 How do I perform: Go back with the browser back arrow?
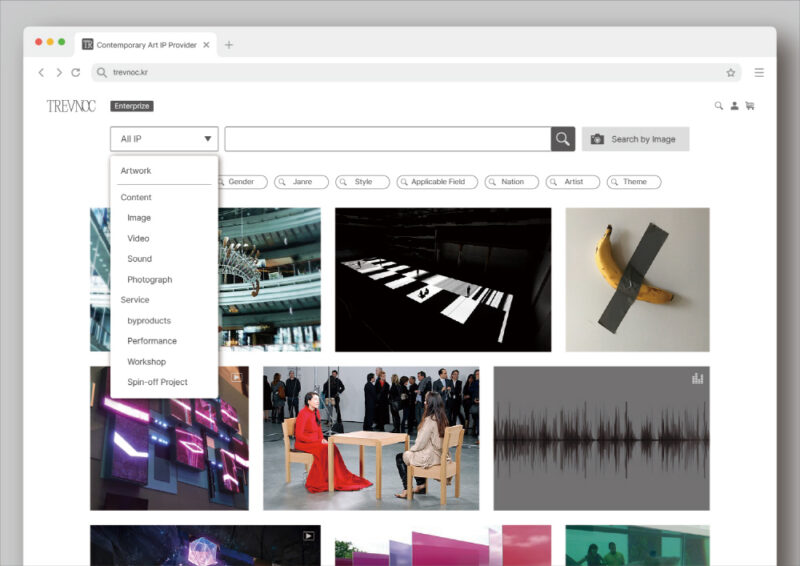[x=41, y=72]
